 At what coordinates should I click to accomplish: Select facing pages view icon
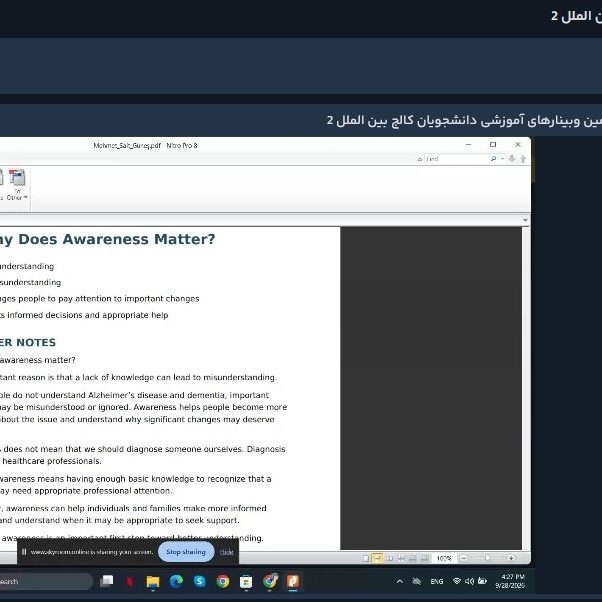pyautogui.click(x=389, y=558)
